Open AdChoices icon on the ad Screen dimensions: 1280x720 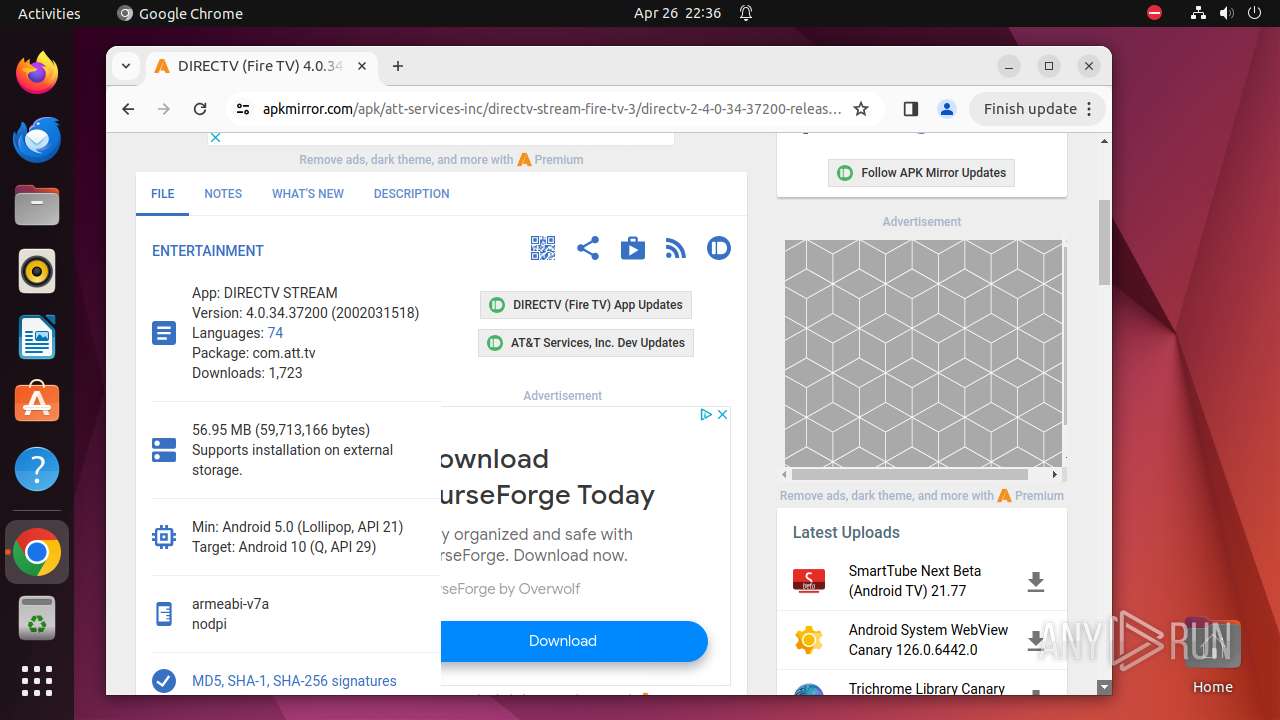point(705,414)
